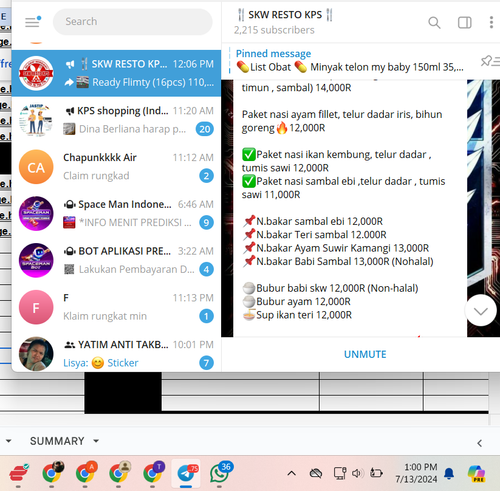Click the '2,215 subscribers' text
Viewport: 500px width, 491px height.
274,30
